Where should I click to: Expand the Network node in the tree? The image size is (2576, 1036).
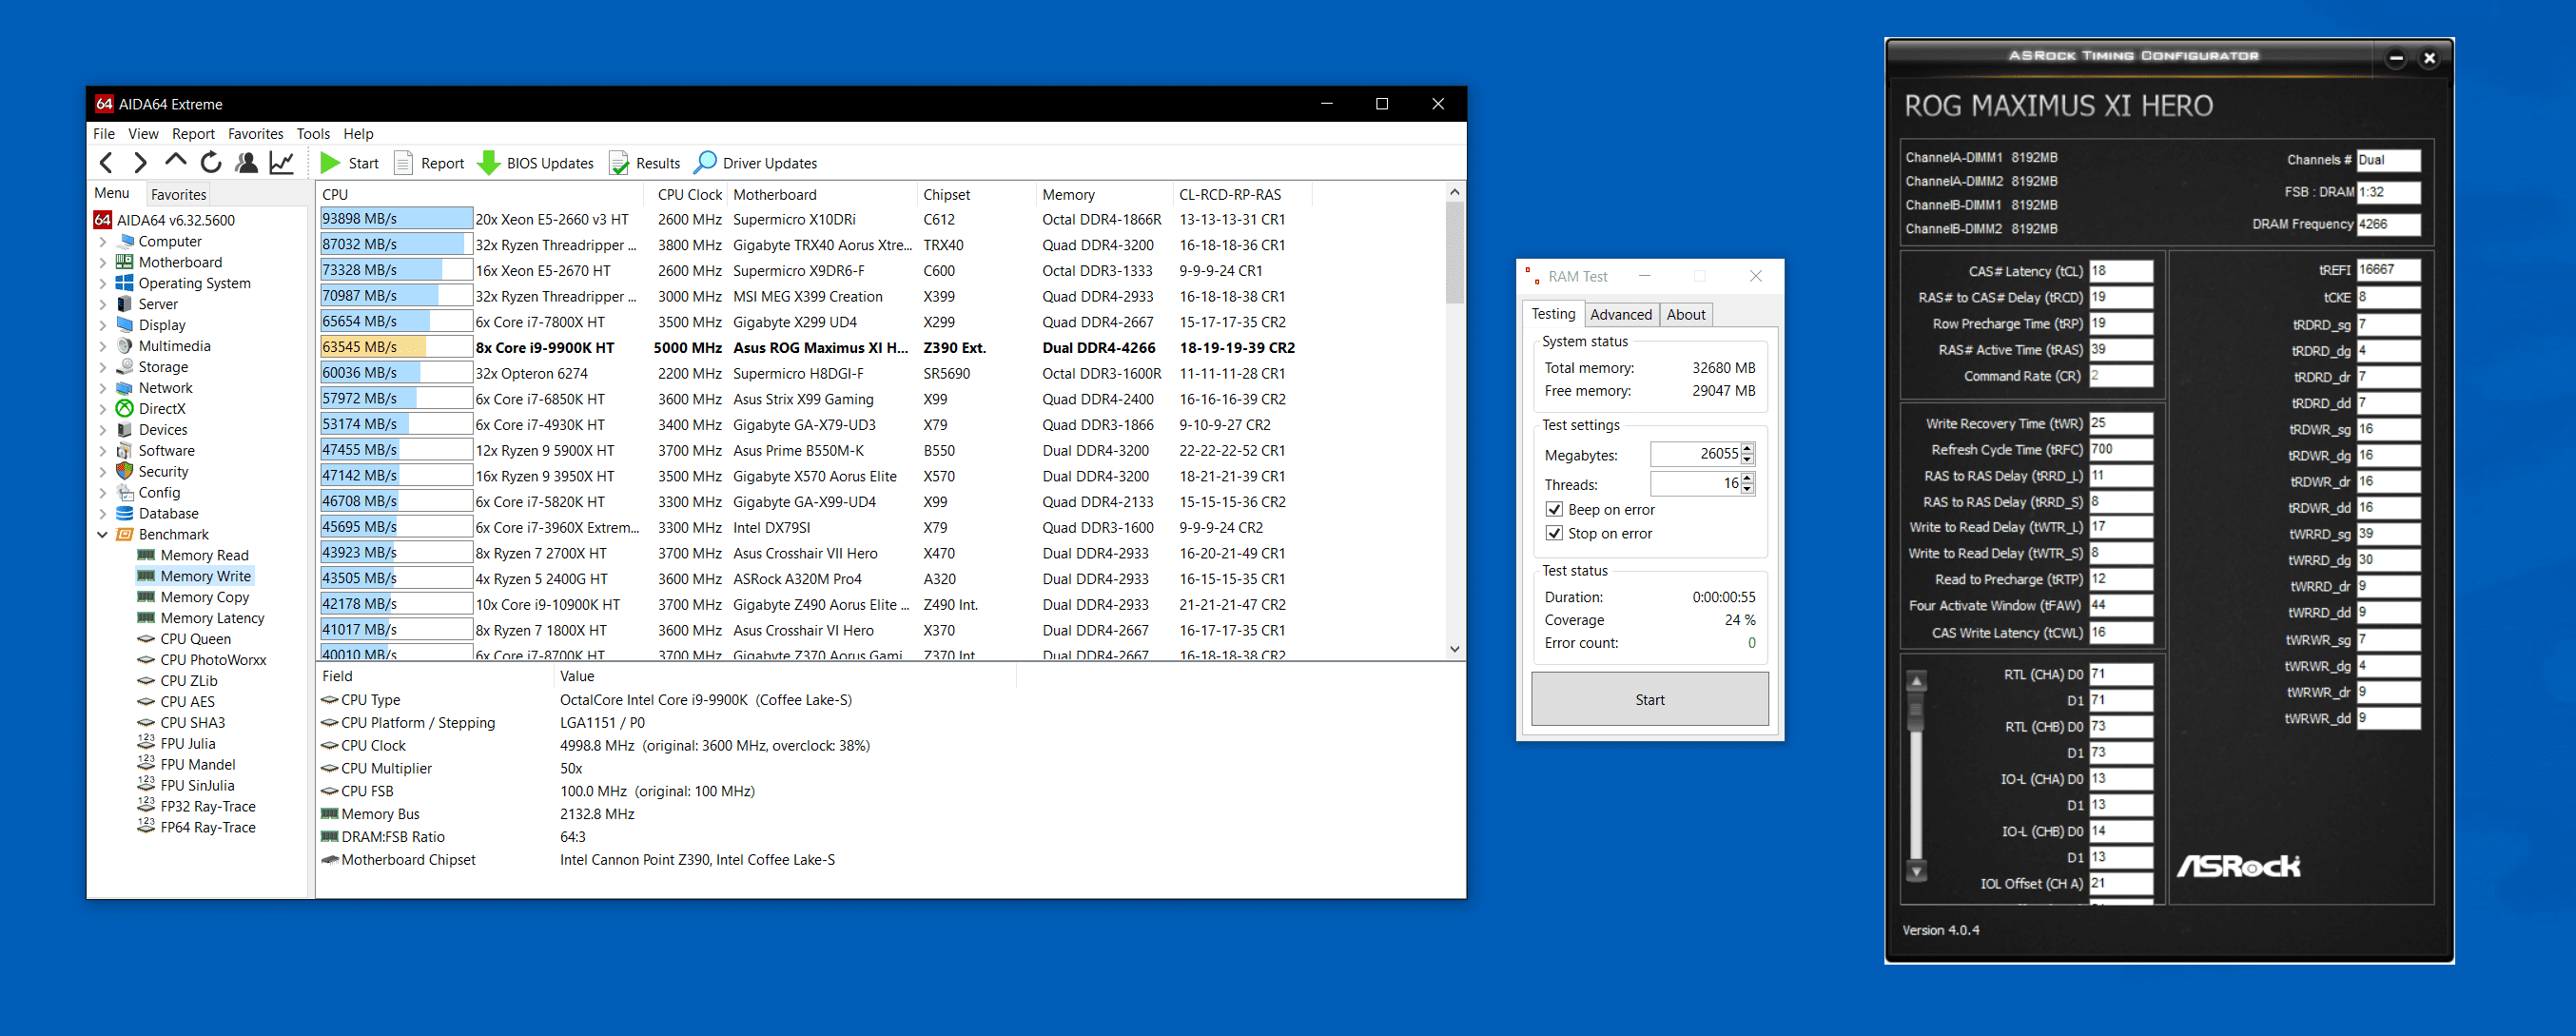point(103,389)
